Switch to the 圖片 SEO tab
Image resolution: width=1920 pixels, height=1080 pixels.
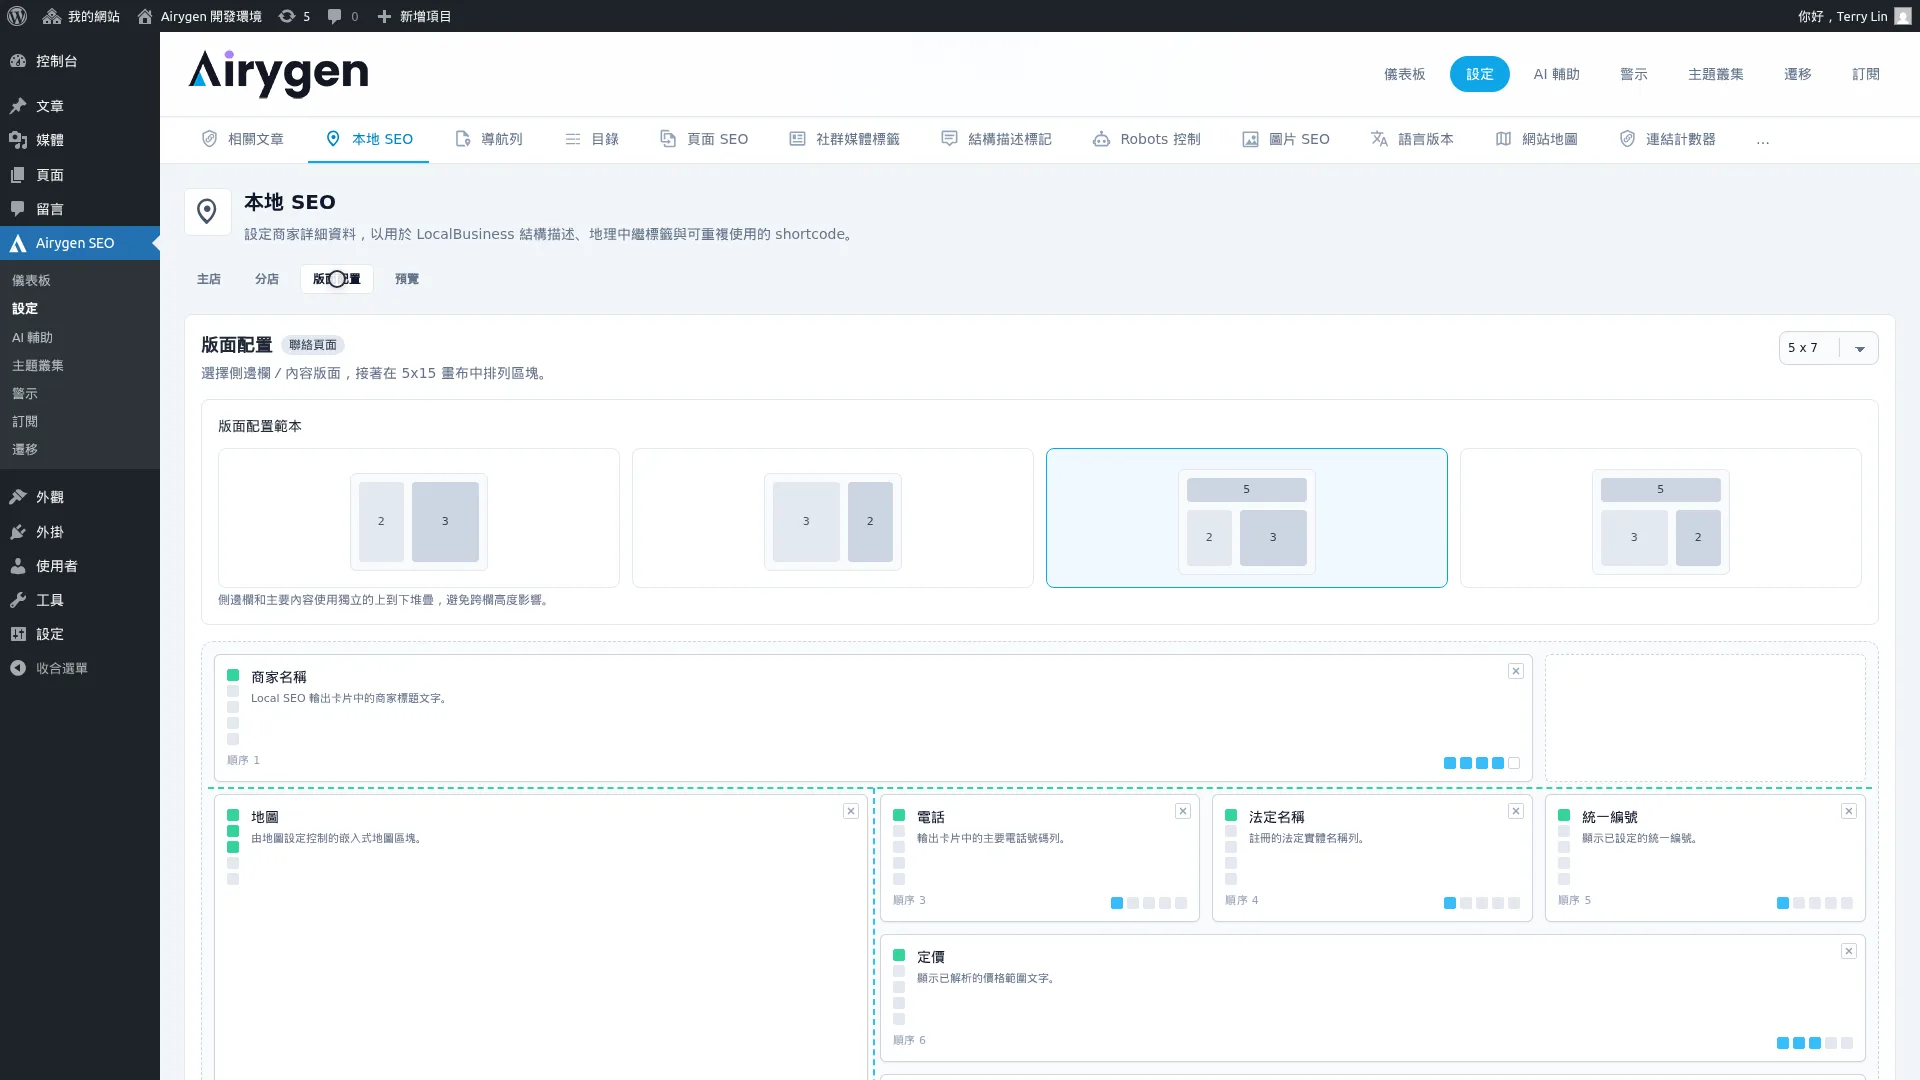[1286, 139]
